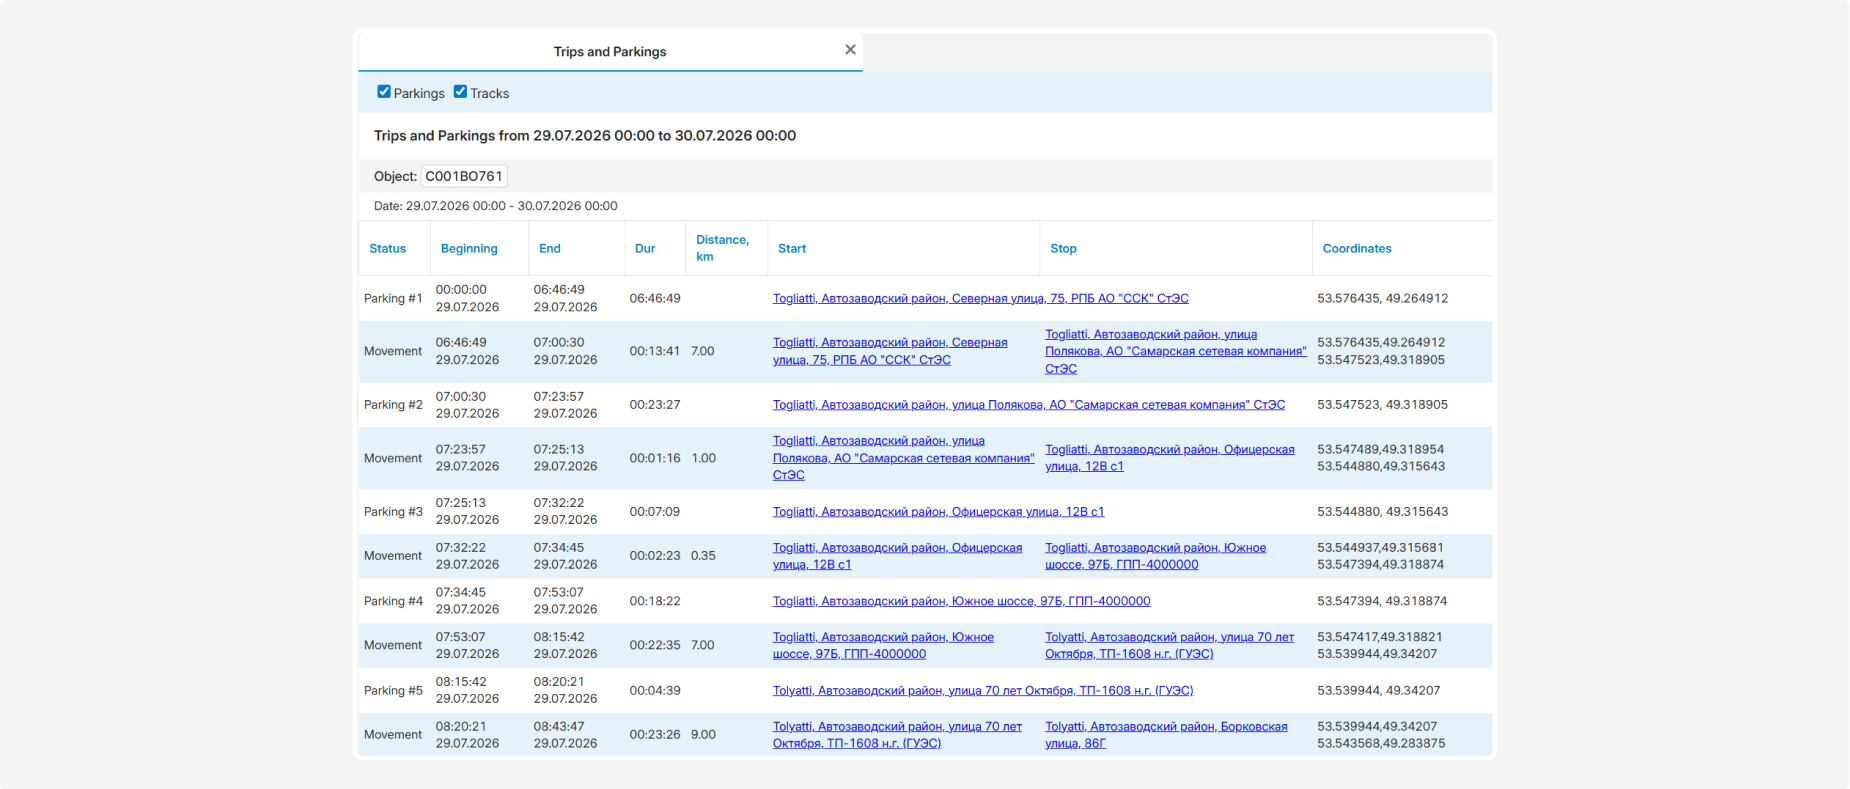
Task: Click distance 0.35 in movement row
Action: click(703, 556)
